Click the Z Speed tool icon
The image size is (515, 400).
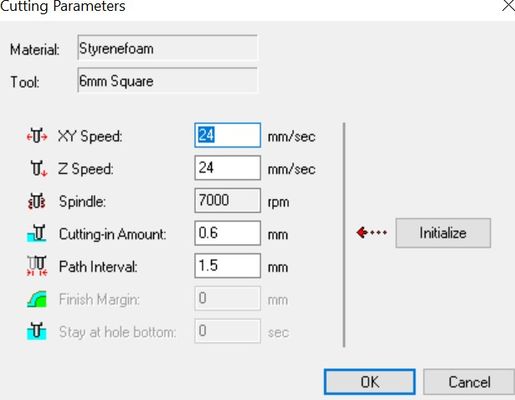point(39,168)
